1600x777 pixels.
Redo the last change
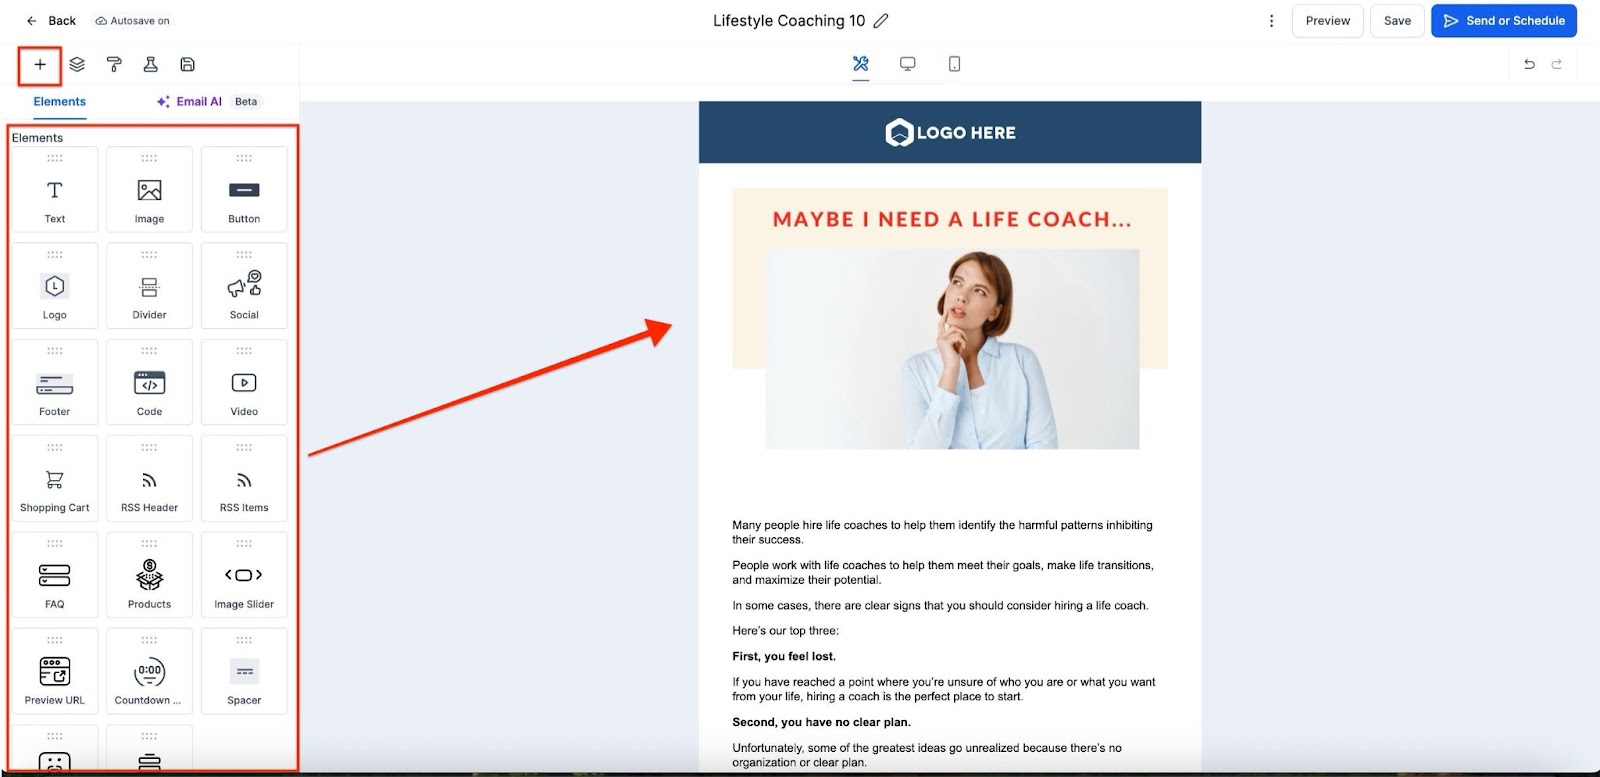tap(1556, 64)
